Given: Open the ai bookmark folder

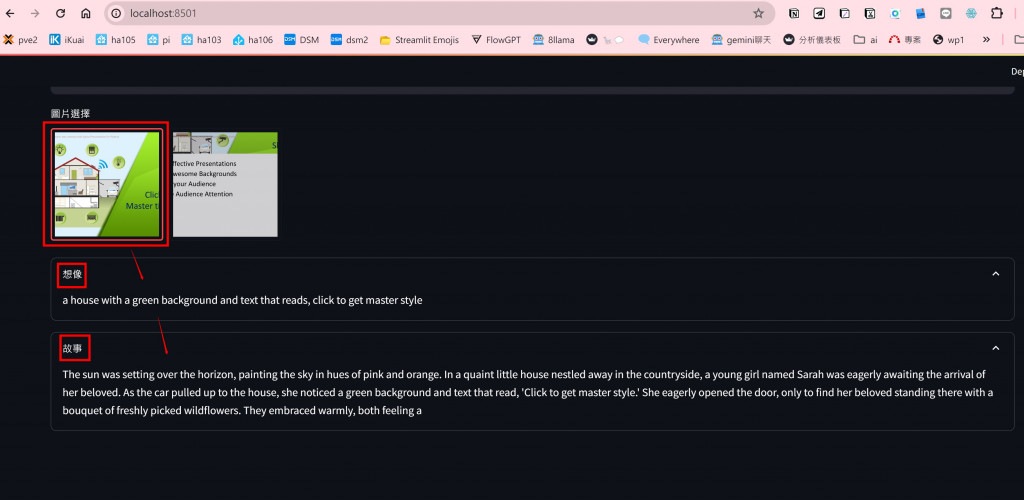Looking at the screenshot, I should click(x=866, y=40).
